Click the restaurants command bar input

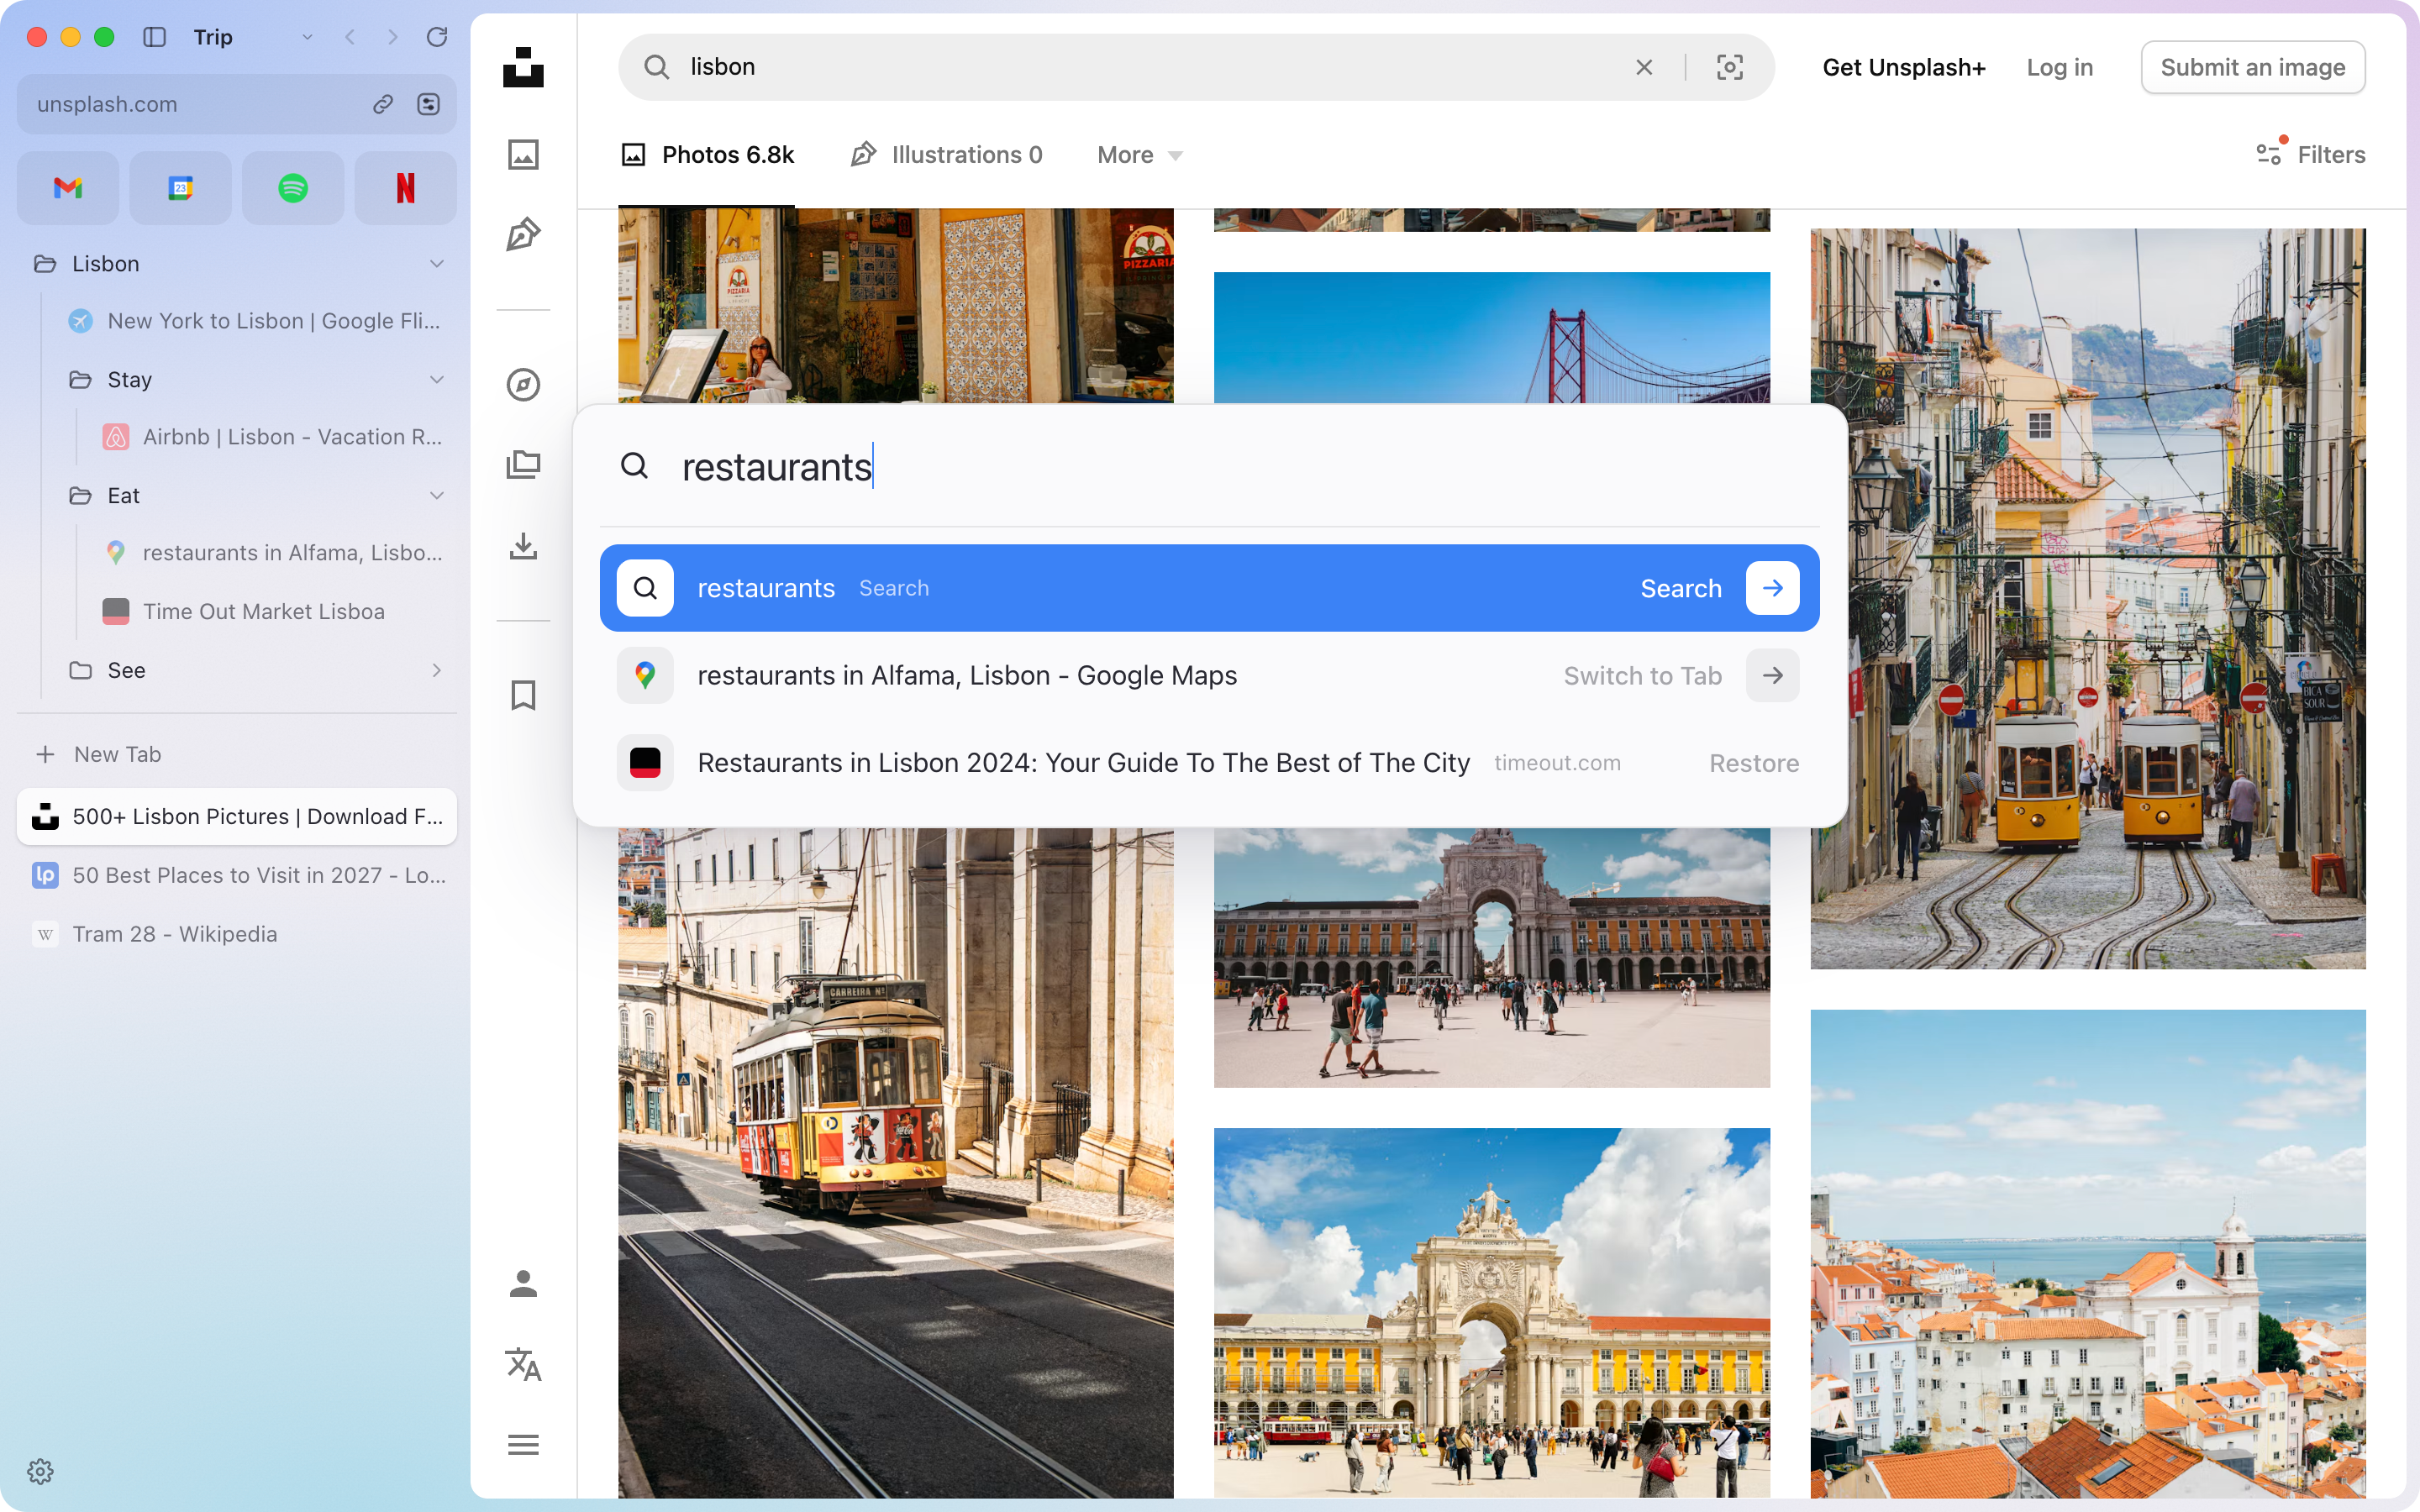click(x=1209, y=467)
